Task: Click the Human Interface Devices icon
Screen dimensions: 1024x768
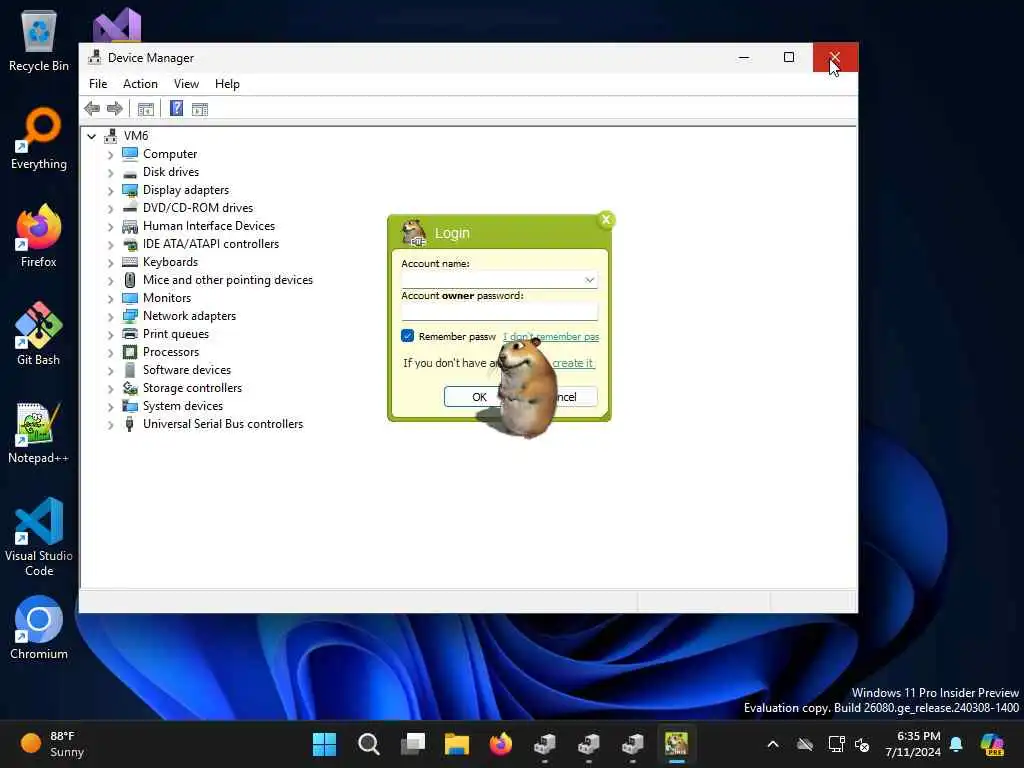Action: [130, 226]
